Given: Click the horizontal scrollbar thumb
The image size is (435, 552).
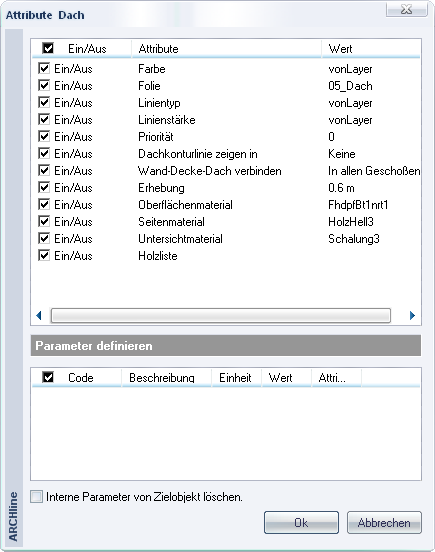Looking at the screenshot, I should pyautogui.click(x=221, y=315).
